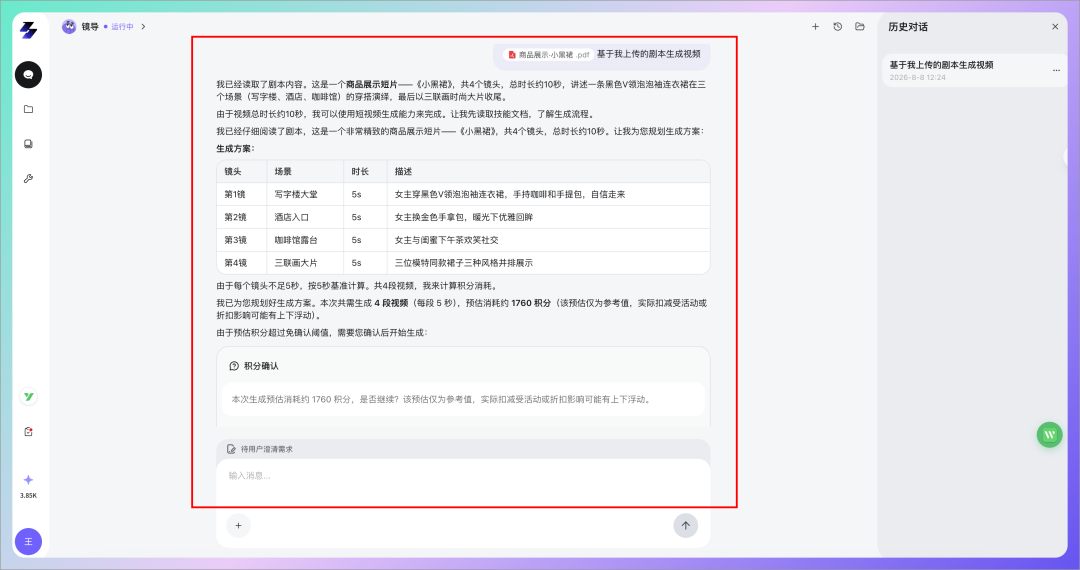Image resolution: width=1080 pixels, height=570 pixels.
Task: Open the library book icon in the left sidebar
Action: (x=28, y=144)
